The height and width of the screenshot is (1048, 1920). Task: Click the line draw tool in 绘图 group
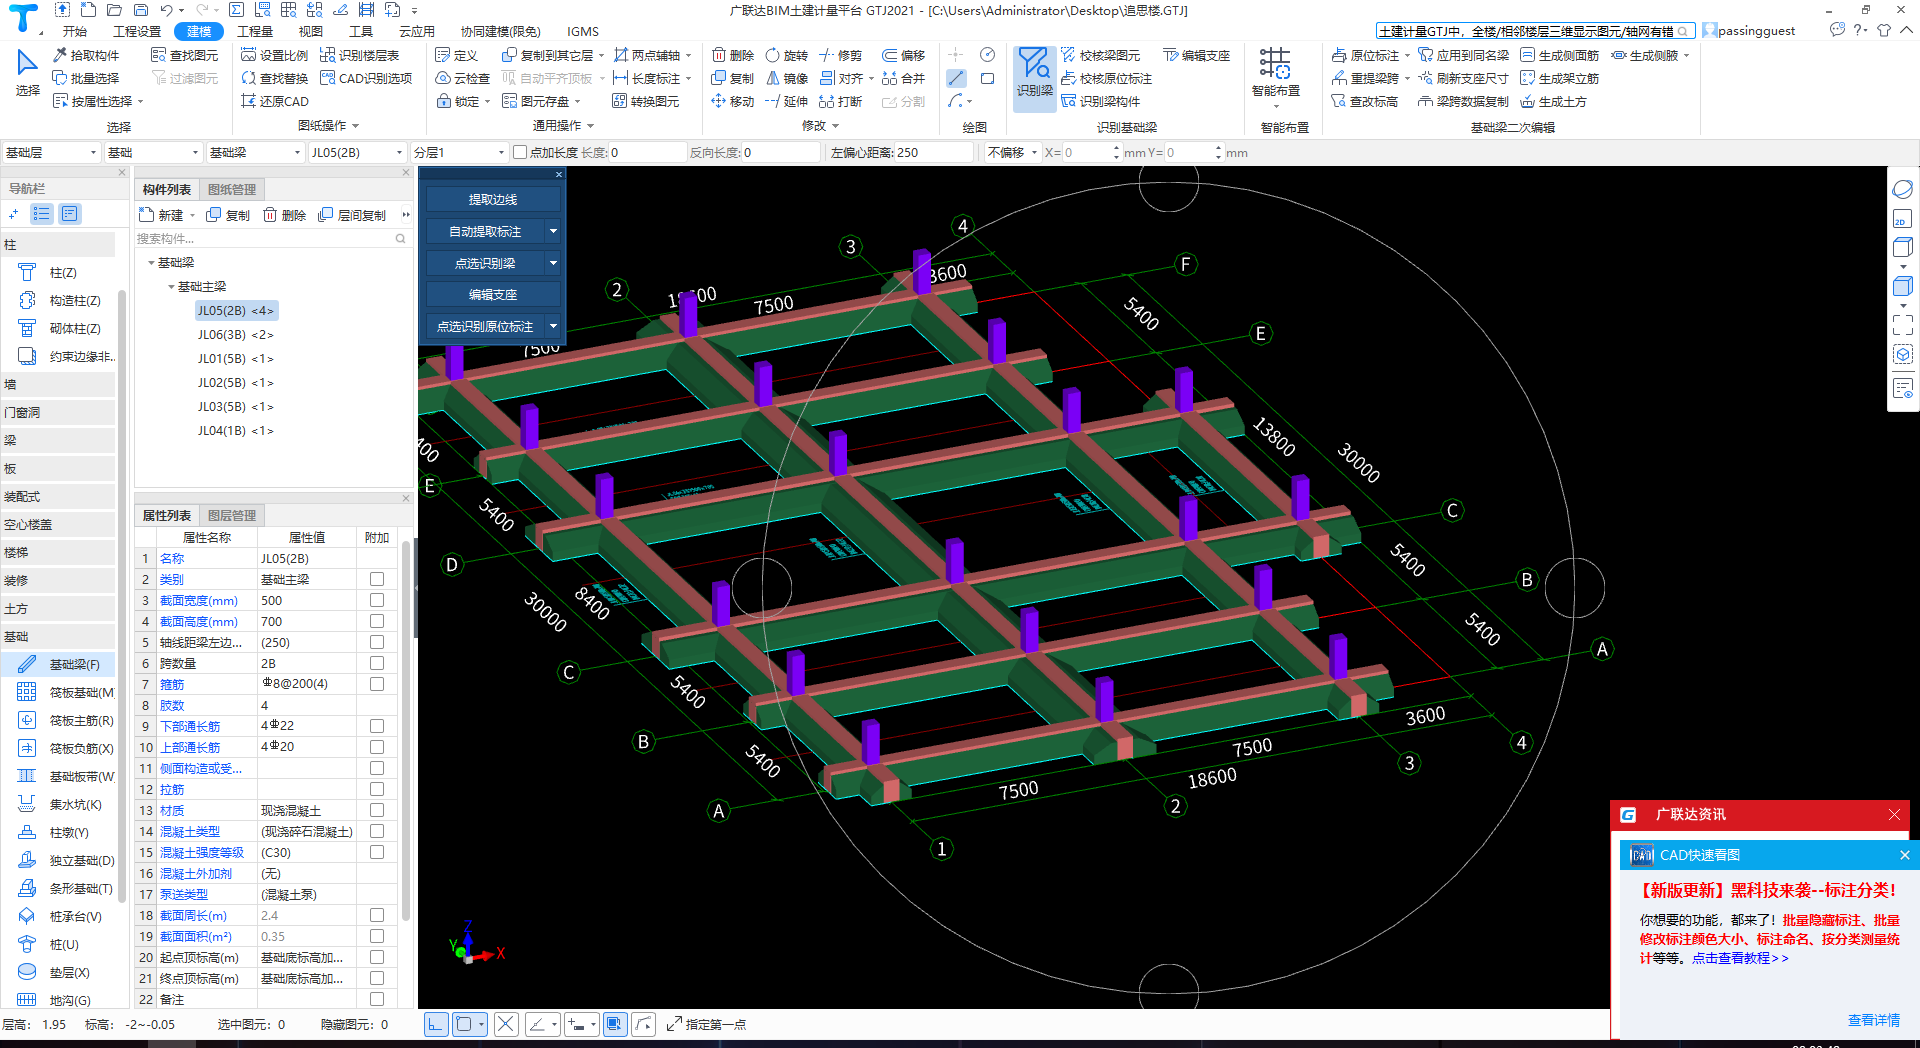[957, 78]
